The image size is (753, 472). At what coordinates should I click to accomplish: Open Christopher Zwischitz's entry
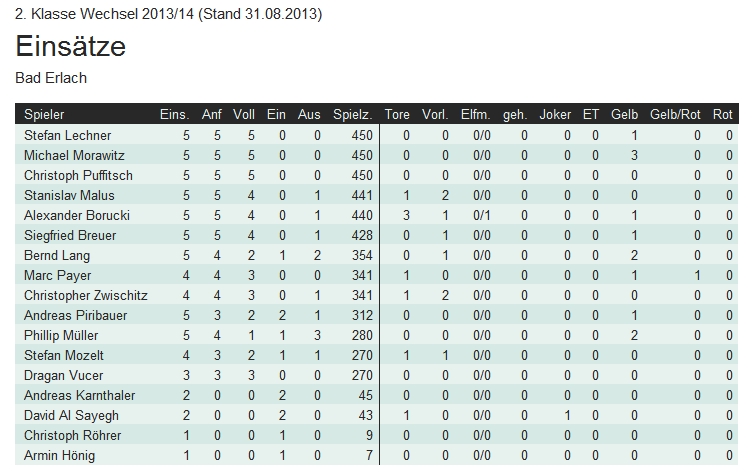tap(85, 295)
